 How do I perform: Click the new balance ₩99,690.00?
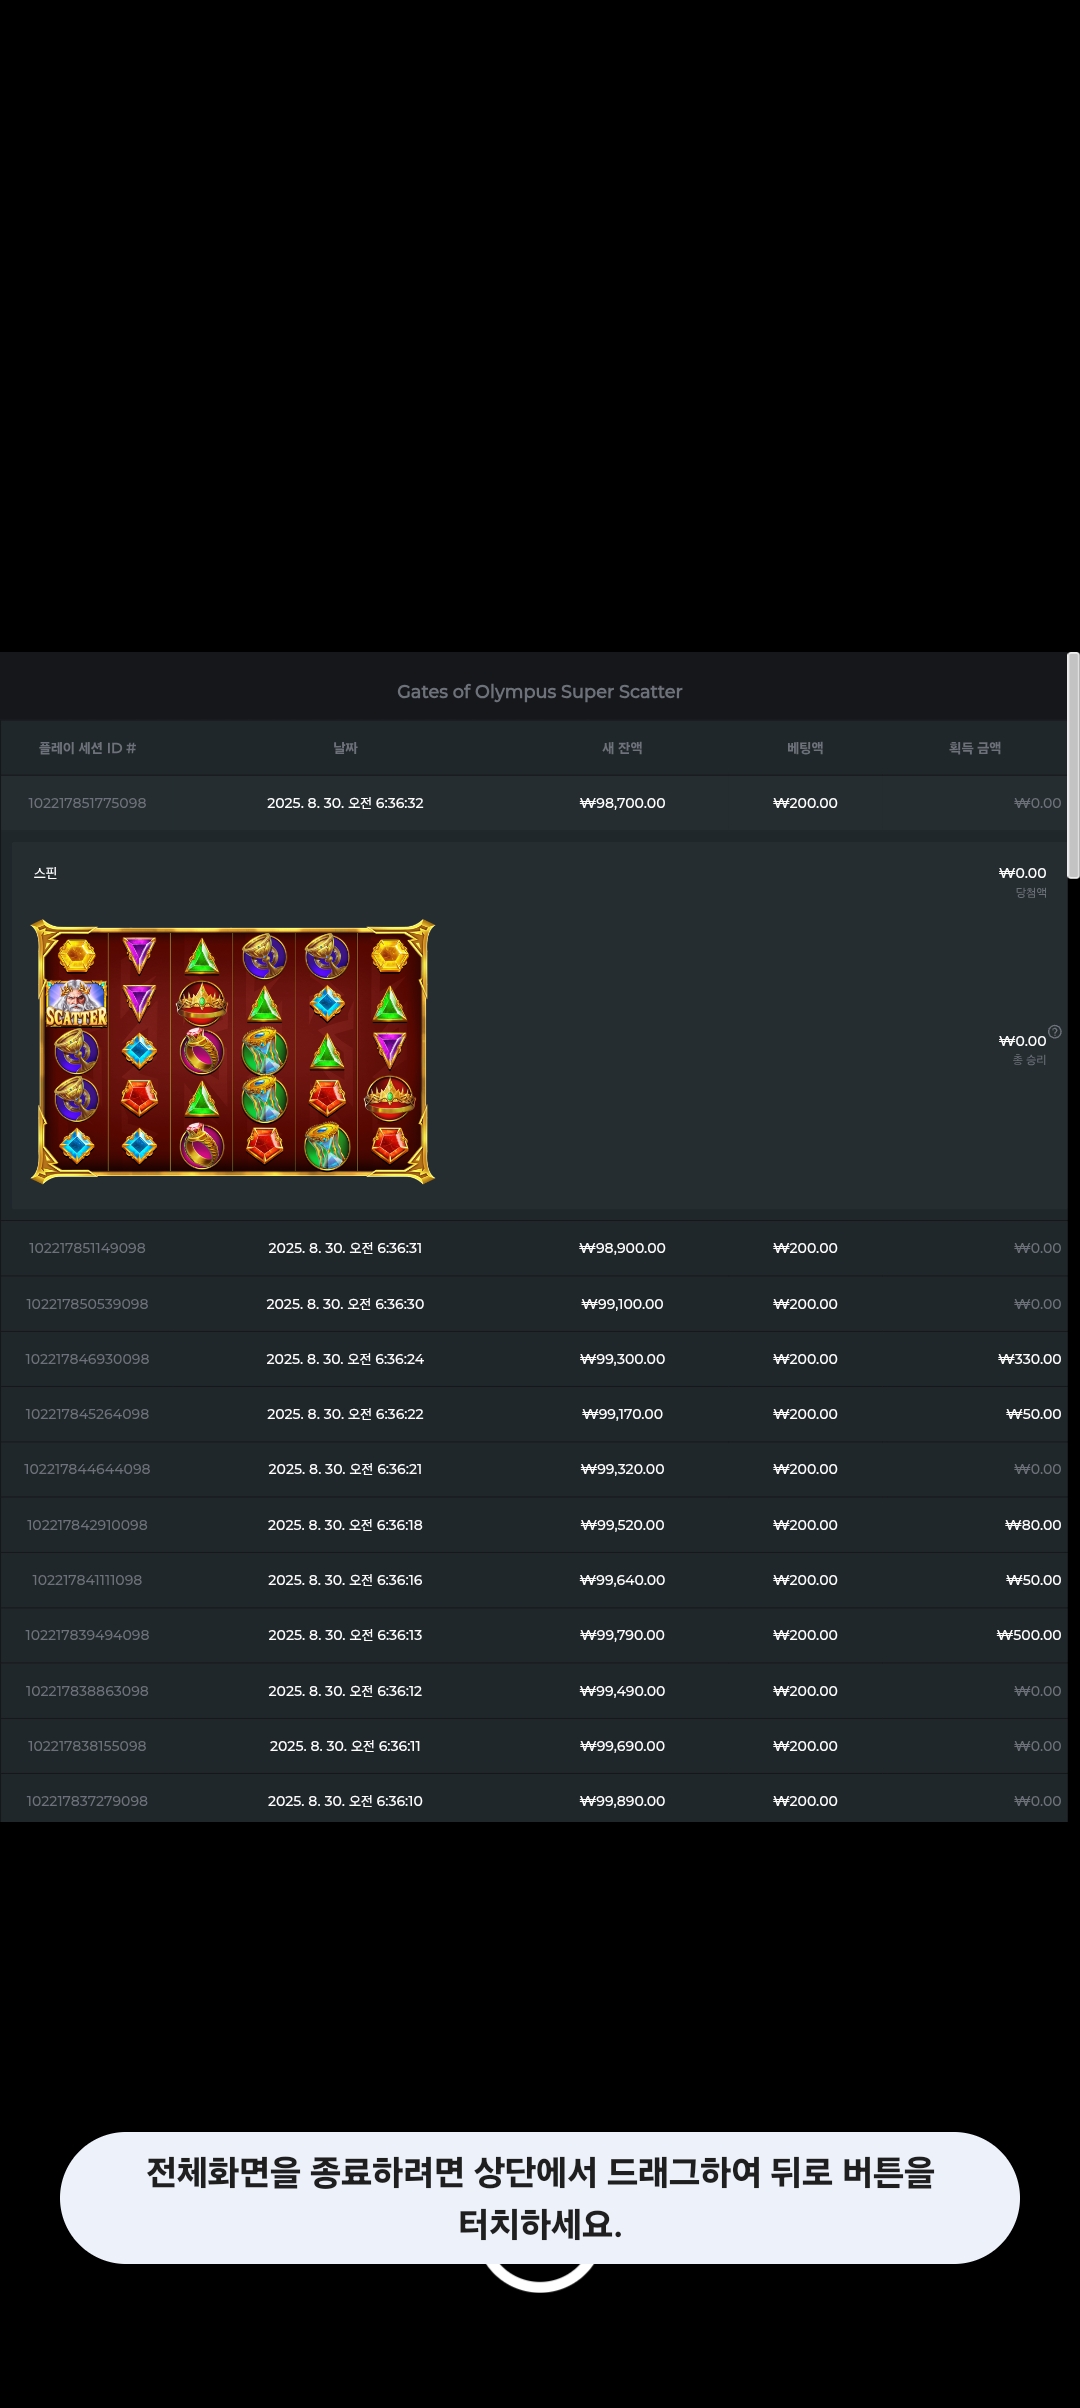(x=622, y=1746)
